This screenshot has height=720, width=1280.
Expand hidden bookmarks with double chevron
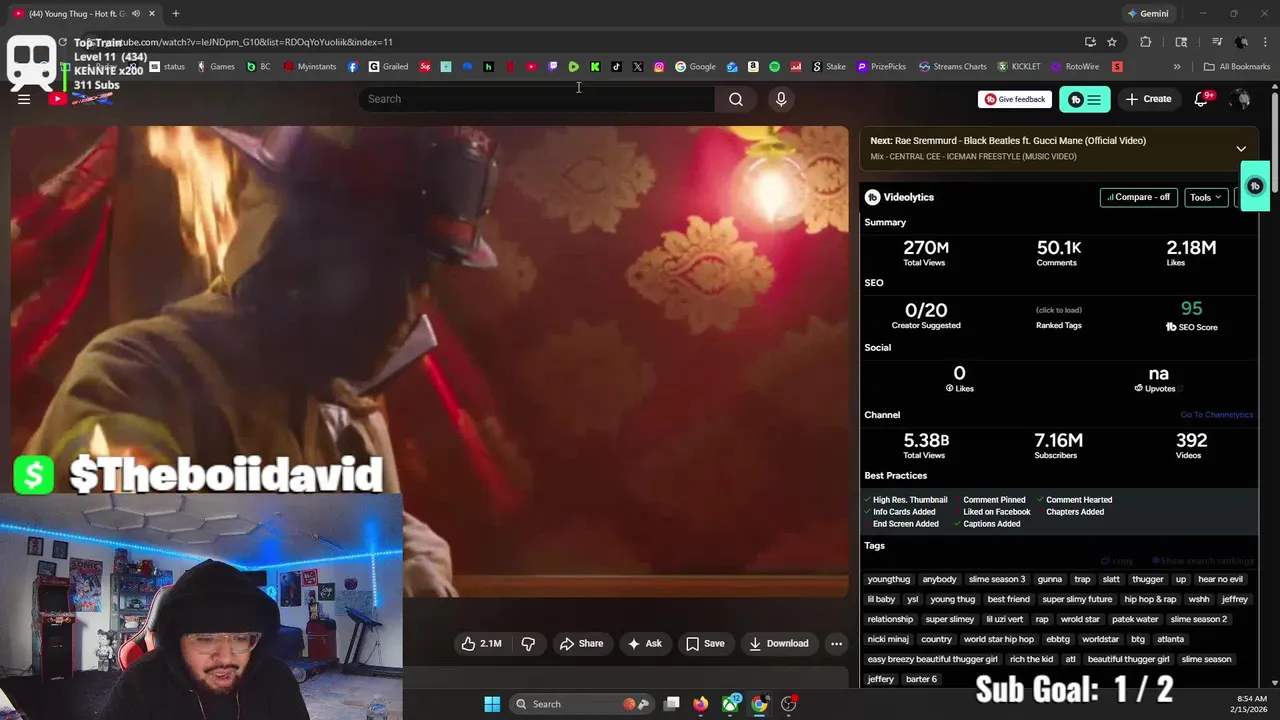tap(1177, 67)
